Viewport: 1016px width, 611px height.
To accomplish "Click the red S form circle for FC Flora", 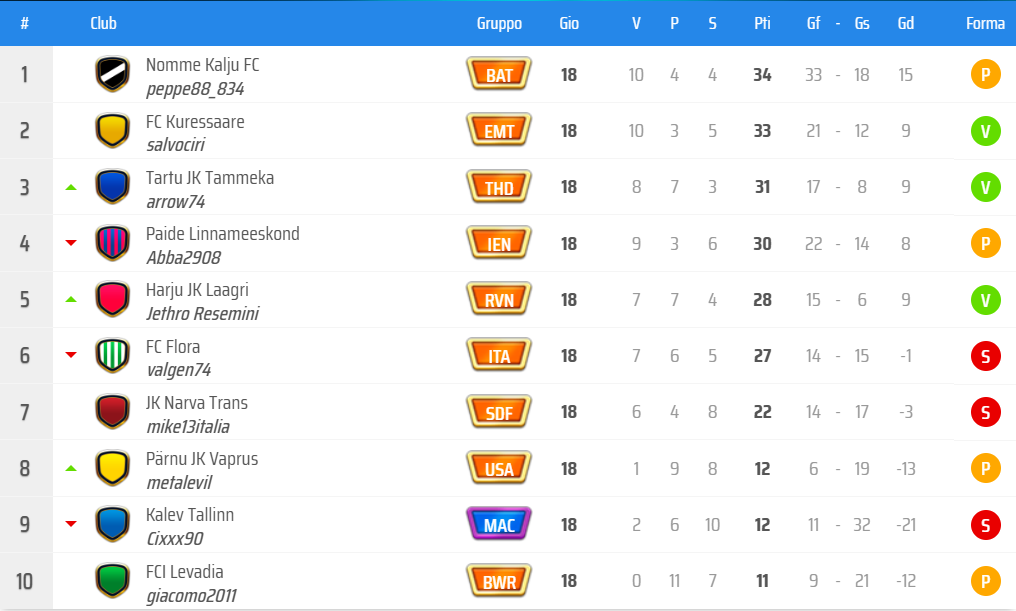I will (x=985, y=355).
